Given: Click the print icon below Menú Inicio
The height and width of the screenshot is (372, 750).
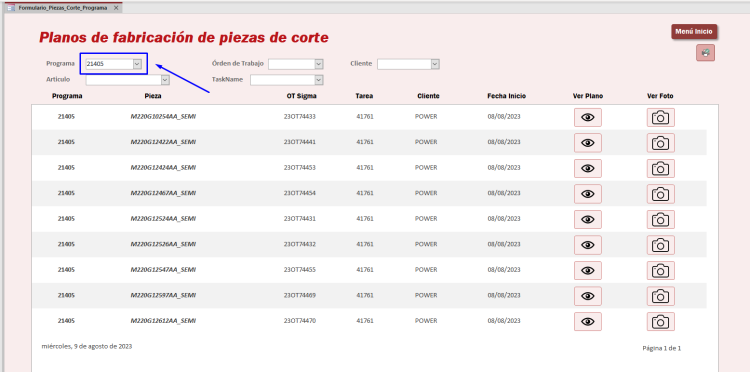Looking at the screenshot, I should 705,53.
